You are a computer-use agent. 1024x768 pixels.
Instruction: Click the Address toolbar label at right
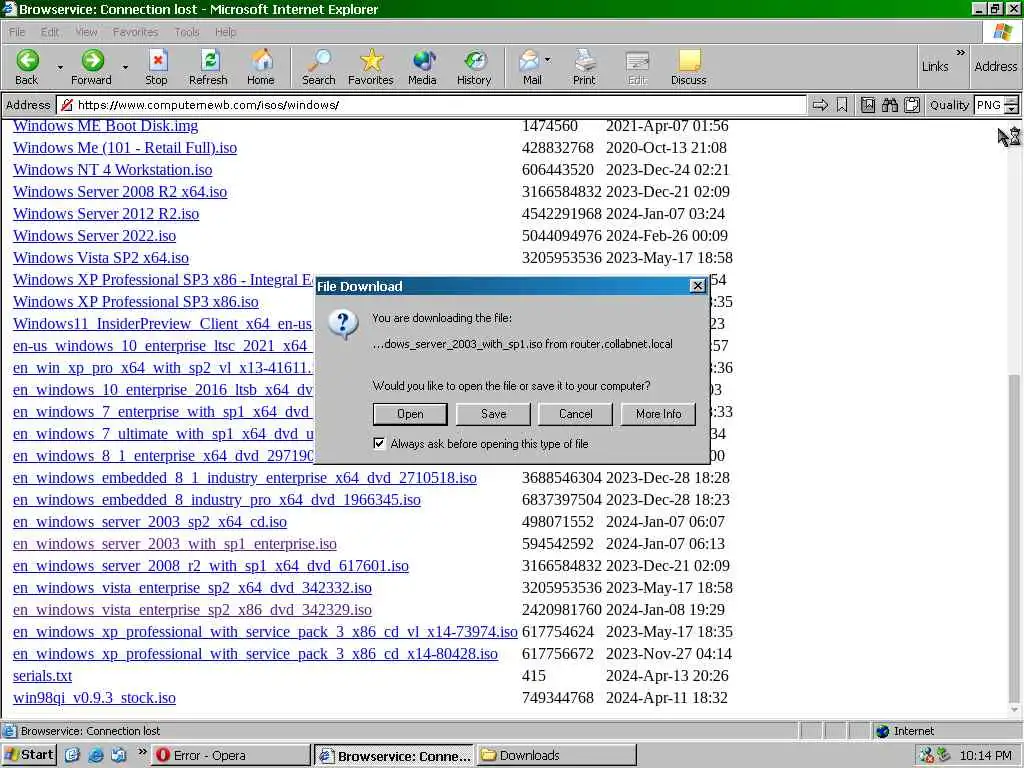[995, 66]
